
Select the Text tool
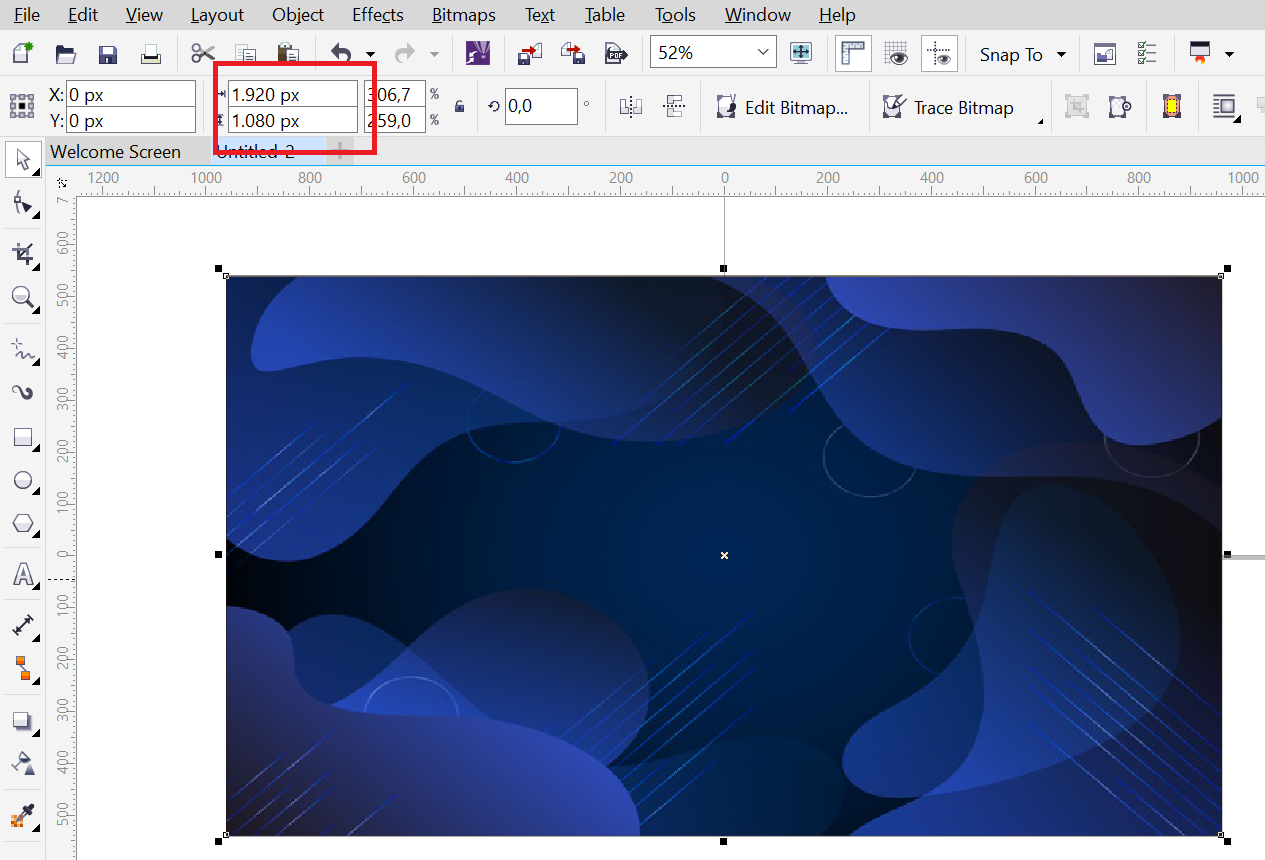tap(23, 574)
